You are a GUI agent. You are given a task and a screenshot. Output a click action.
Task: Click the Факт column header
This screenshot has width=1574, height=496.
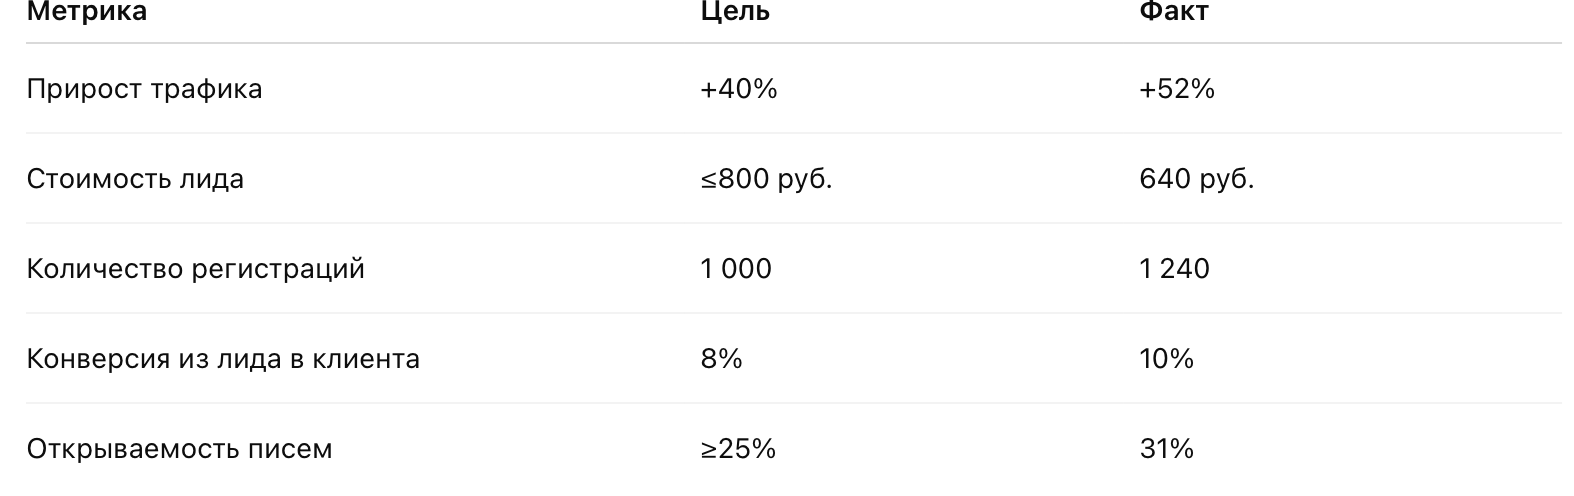[1173, 12]
